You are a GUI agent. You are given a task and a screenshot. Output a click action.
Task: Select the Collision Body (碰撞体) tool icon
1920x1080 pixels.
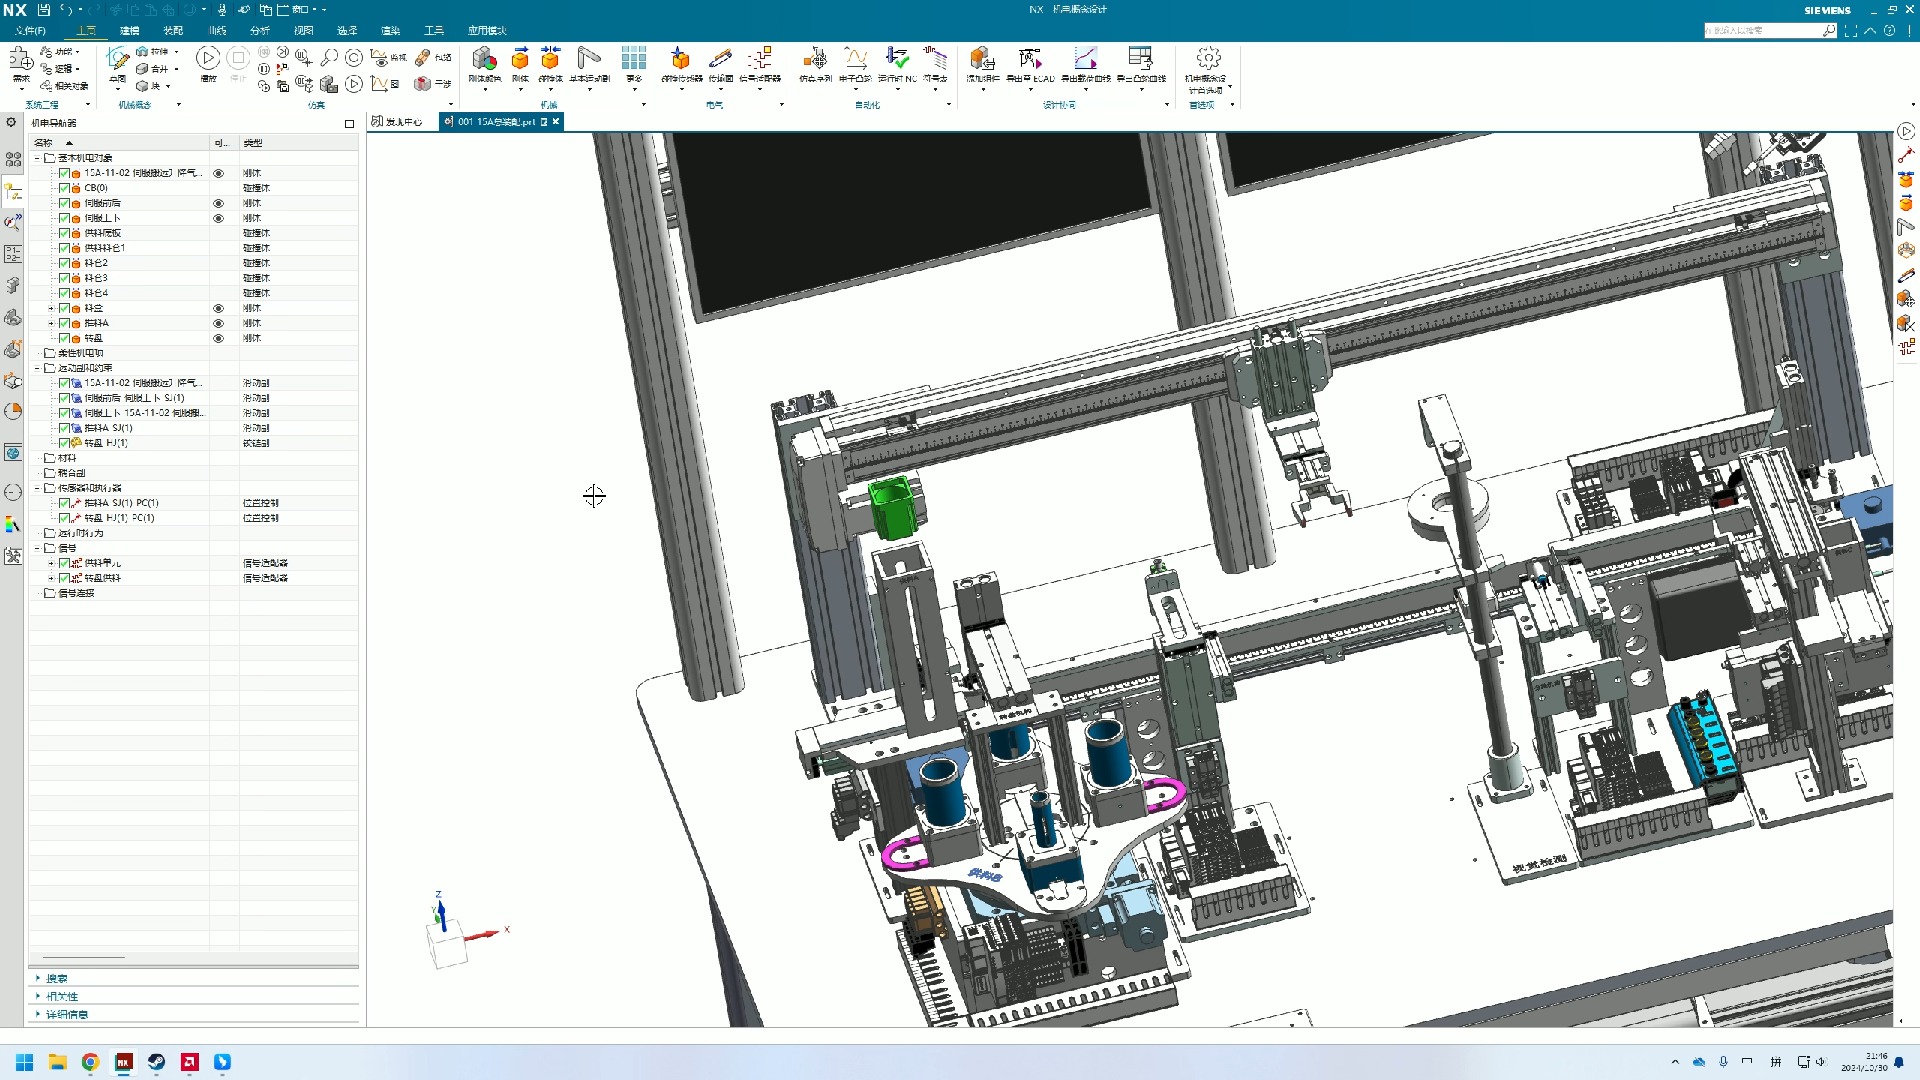pos(550,60)
